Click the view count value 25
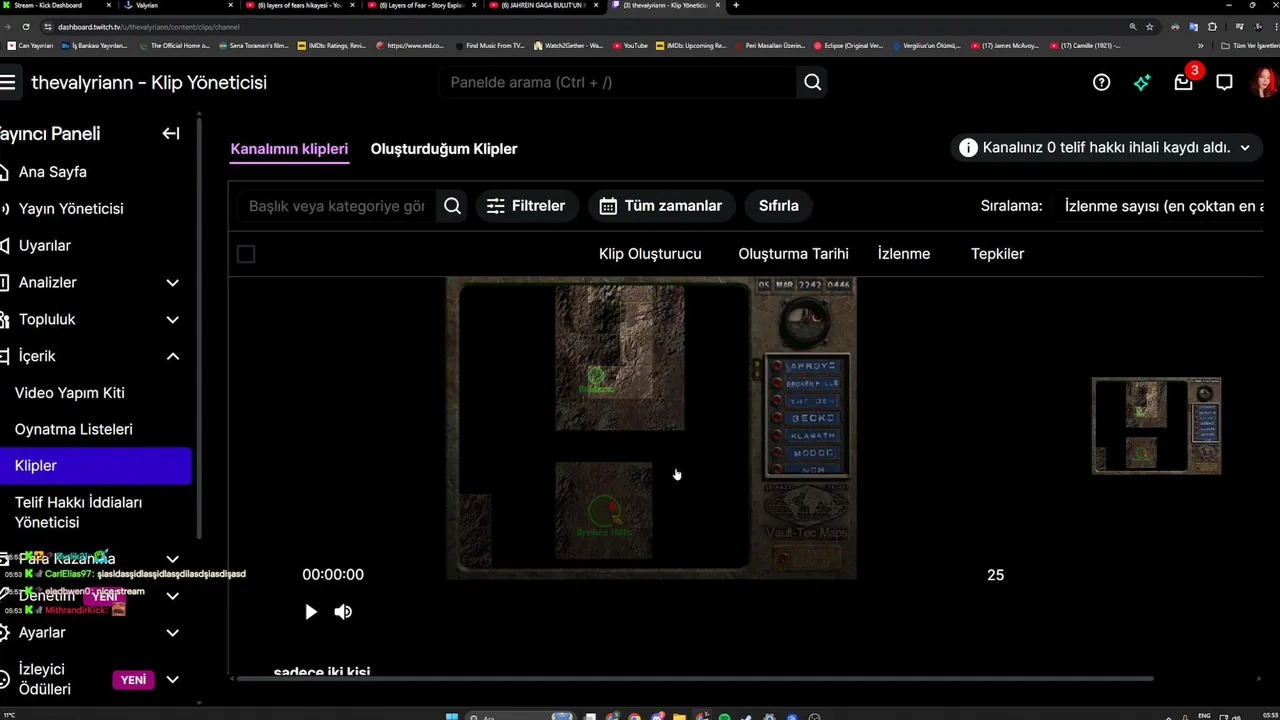This screenshot has width=1280, height=720. click(x=995, y=575)
